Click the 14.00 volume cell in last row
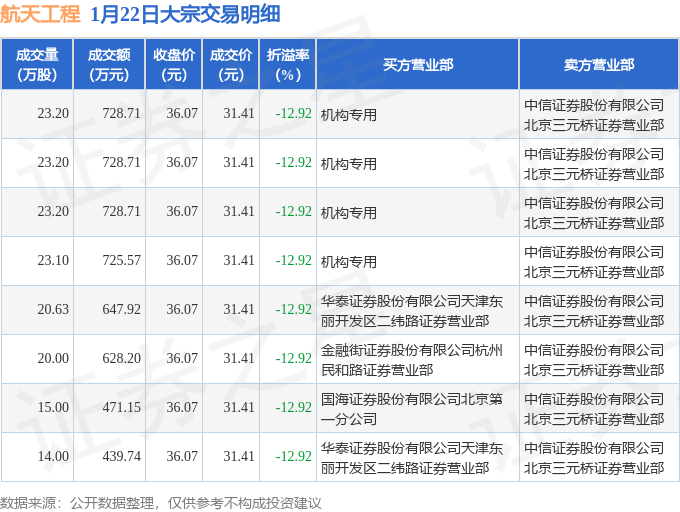680x512 pixels. (x=37, y=457)
